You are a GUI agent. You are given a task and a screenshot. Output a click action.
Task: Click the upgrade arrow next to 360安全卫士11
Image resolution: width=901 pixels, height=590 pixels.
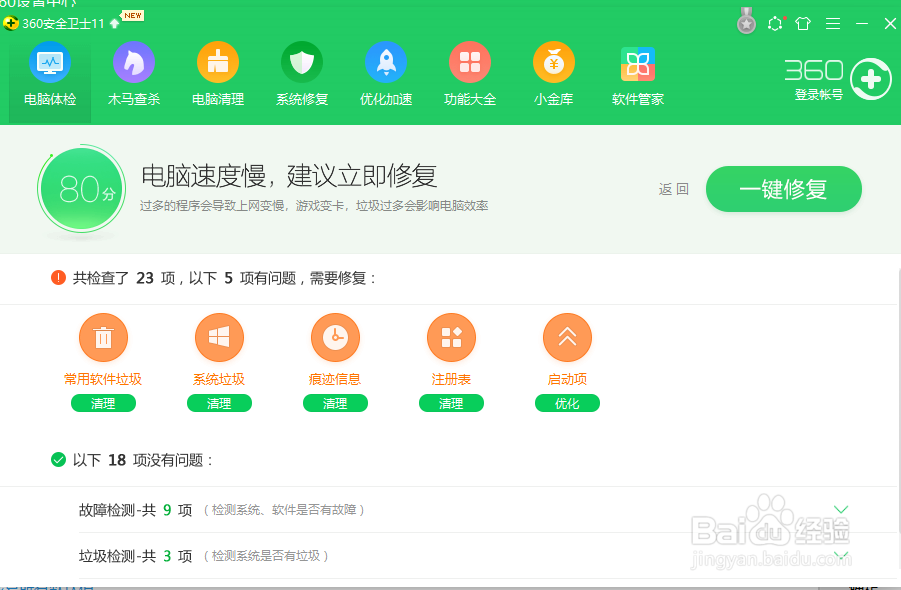coord(114,24)
